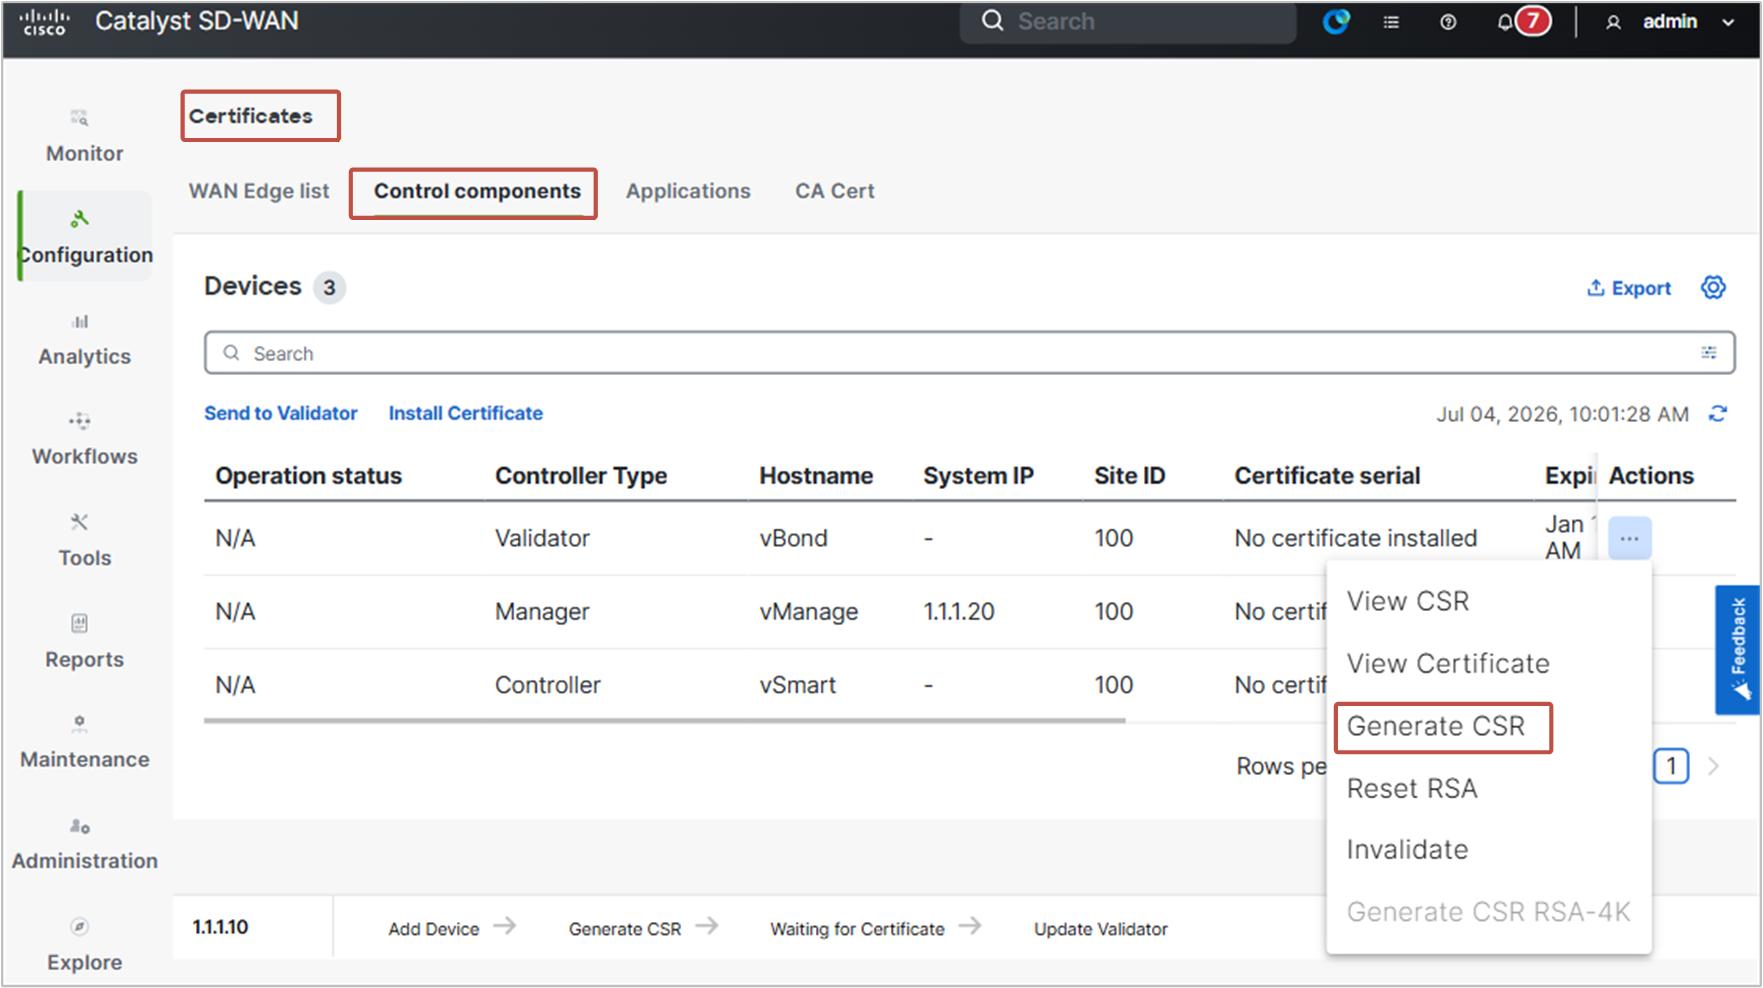Image resolution: width=1763 pixels, height=988 pixels.
Task: Click the horizontal table scrollbar
Action: 665,720
